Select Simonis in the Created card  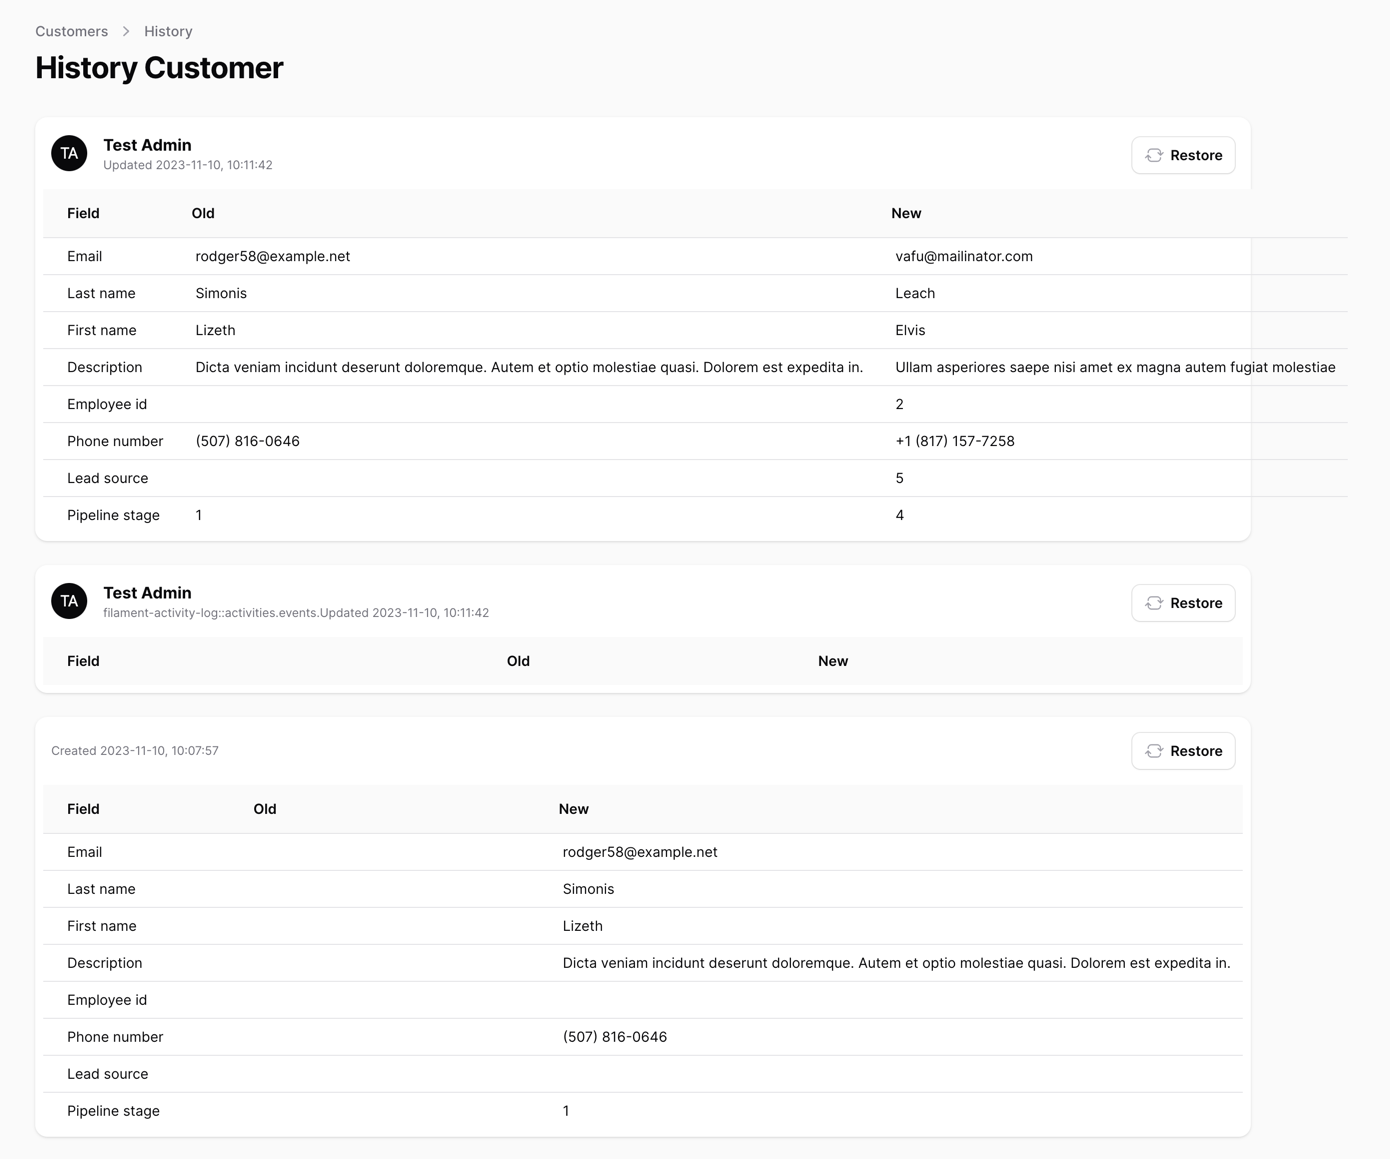pos(588,889)
